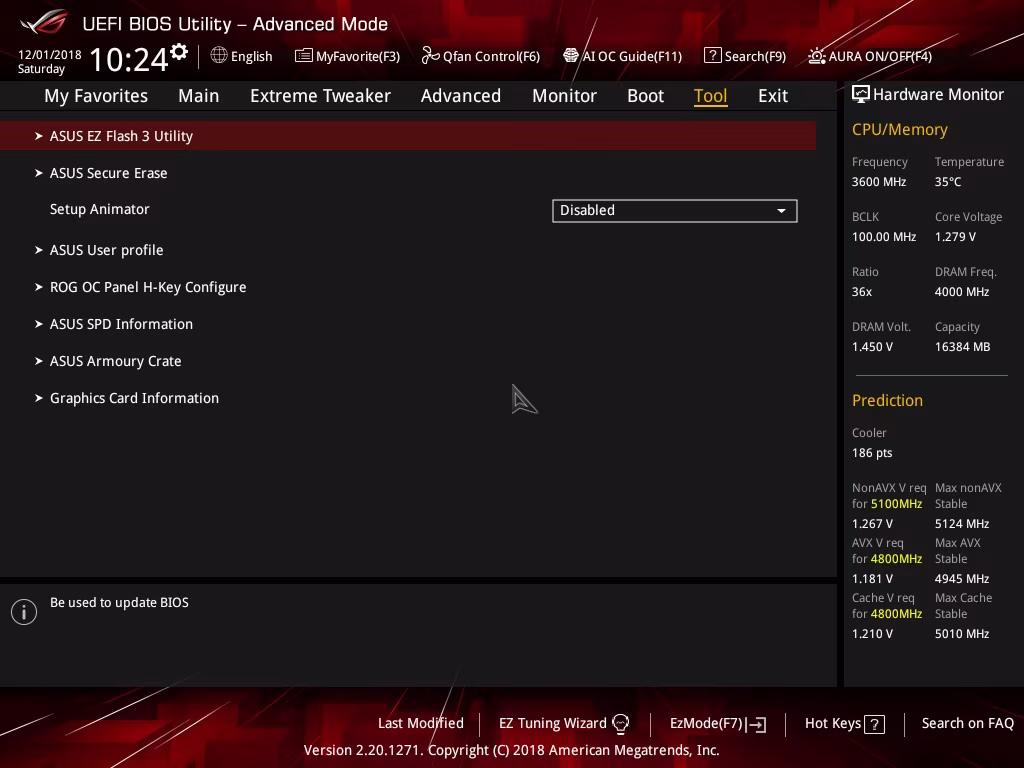Expand Graphics Card Information arrow
The height and width of the screenshot is (768, 1024).
[39, 398]
